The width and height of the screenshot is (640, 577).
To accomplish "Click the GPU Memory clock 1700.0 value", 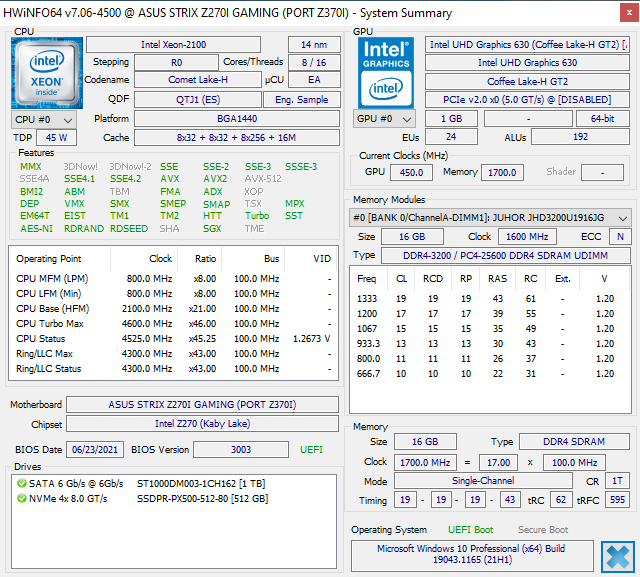I will (x=502, y=173).
